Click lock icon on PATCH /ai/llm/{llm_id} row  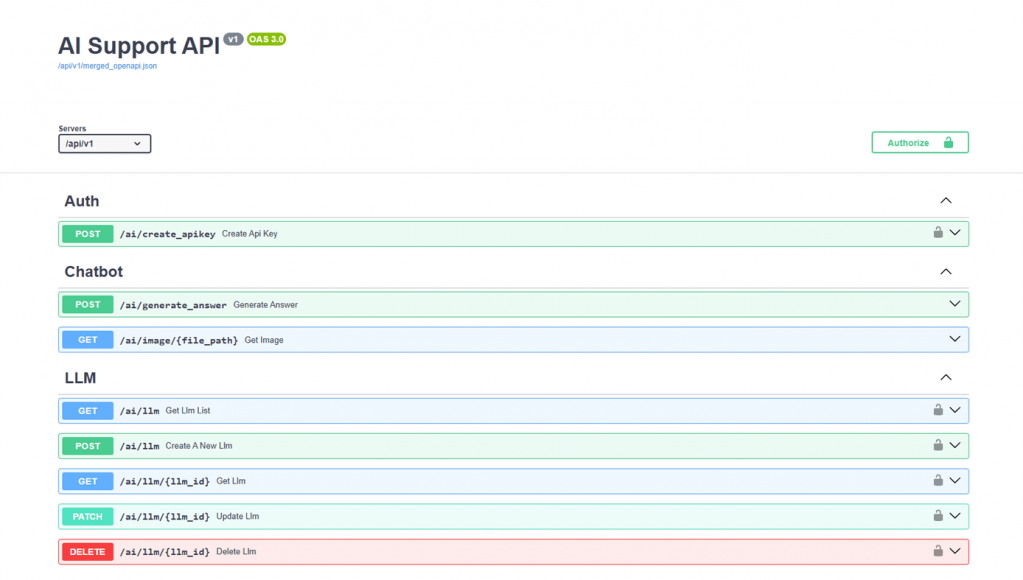point(938,516)
